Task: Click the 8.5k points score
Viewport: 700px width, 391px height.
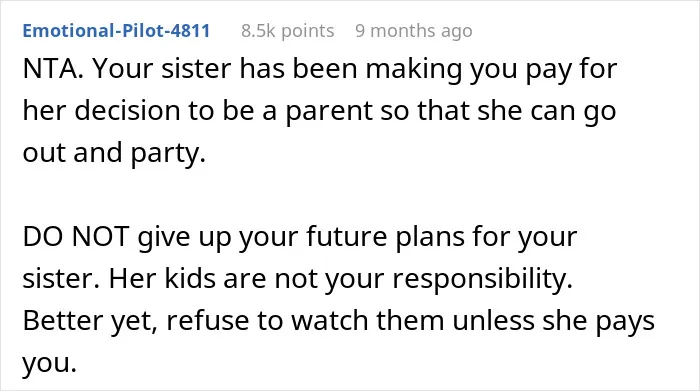Action: pos(288,31)
